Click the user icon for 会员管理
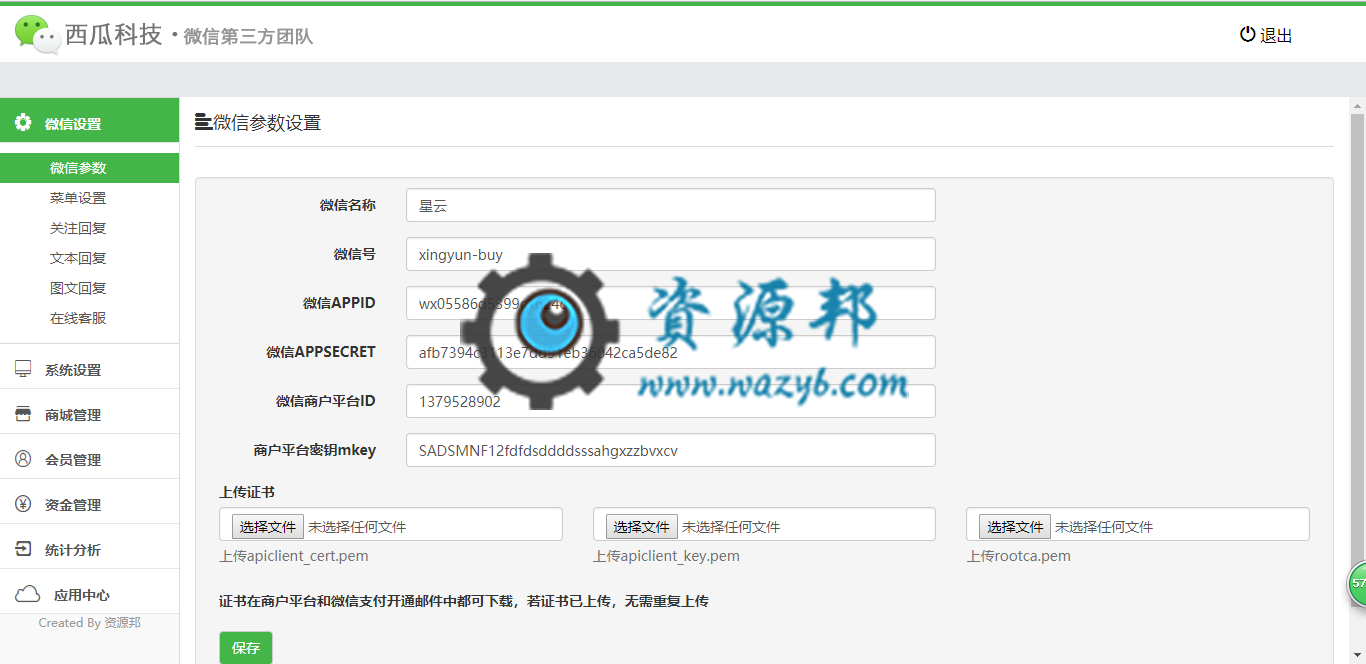The image size is (1366, 664). (x=23, y=459)
